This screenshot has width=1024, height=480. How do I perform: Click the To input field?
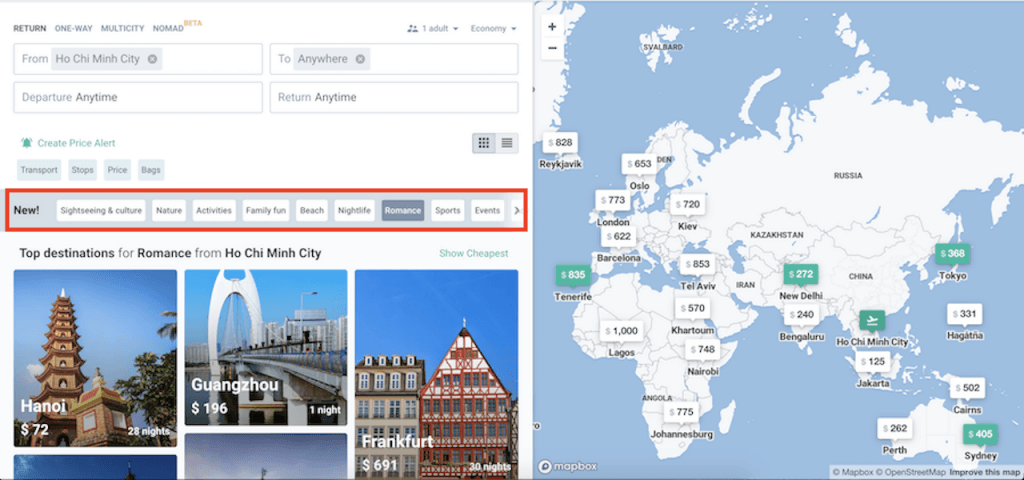(394, 59)
